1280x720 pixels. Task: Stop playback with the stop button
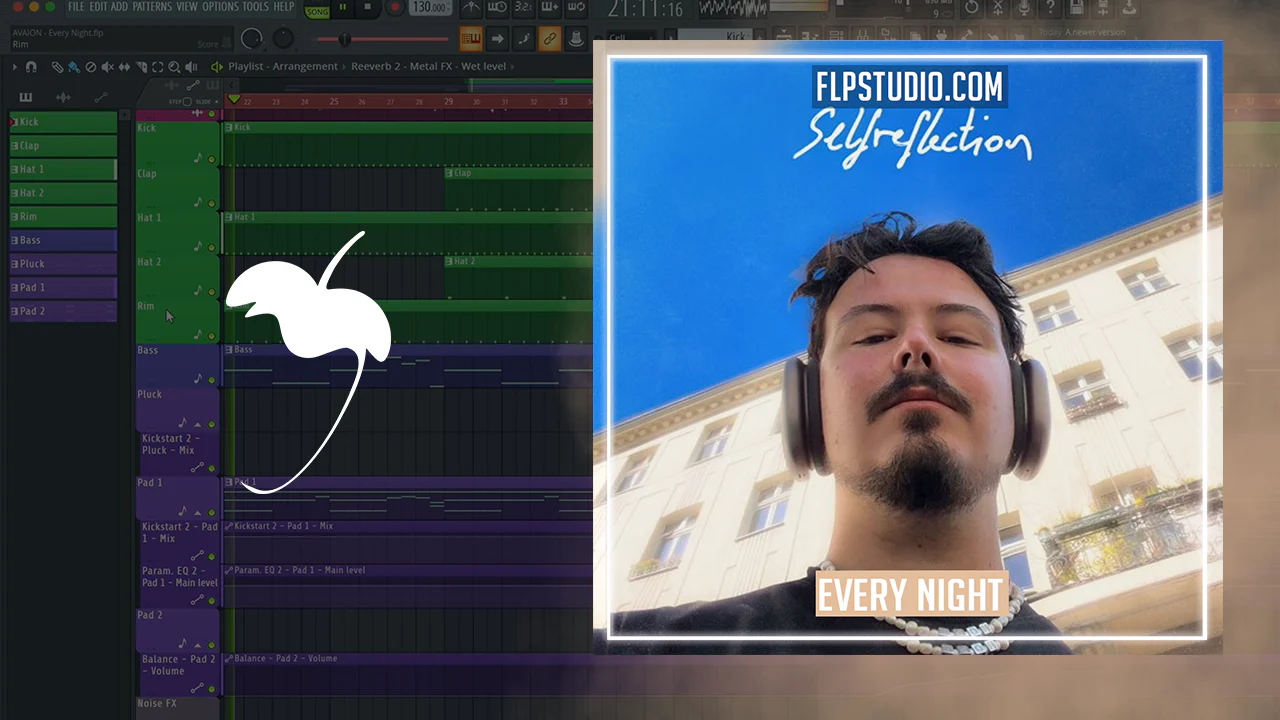(367, 8)
